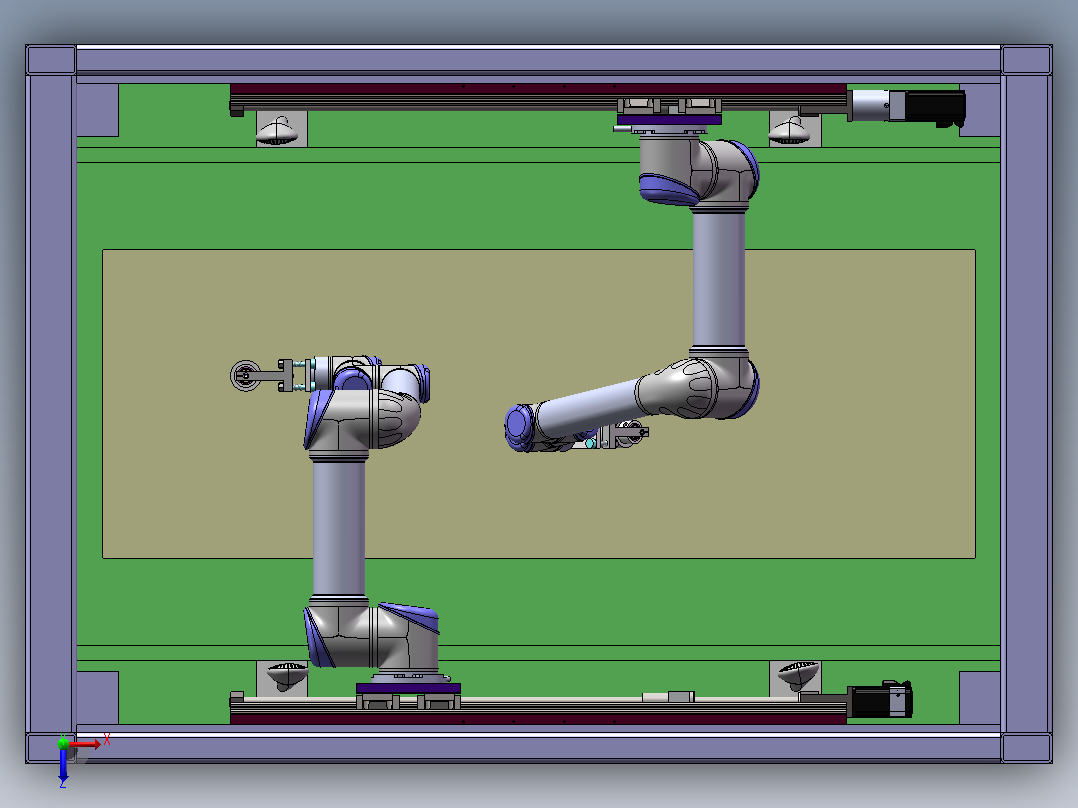Click the purple base plate of the top robot carriage
The width and height of the screenshot is (1078, 808).
[x=669, y=120]
